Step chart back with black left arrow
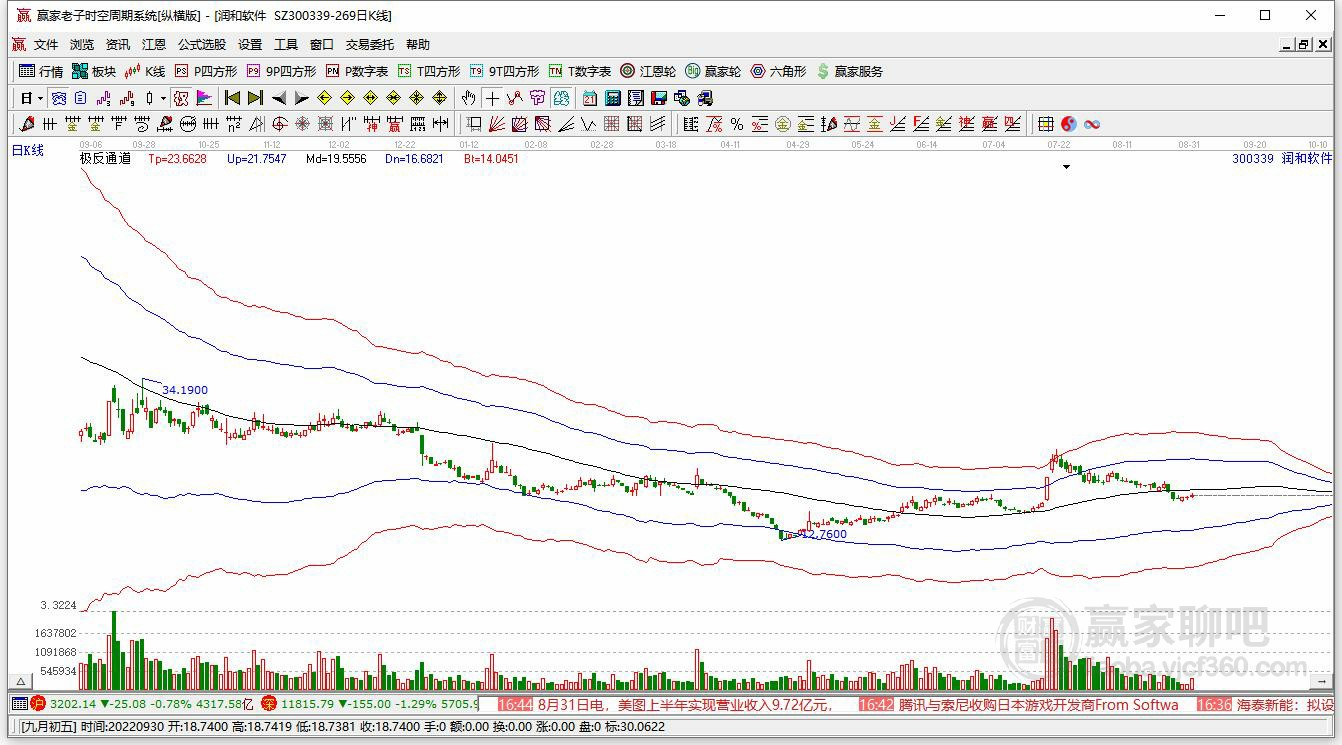This screenshot has width=1342, height=745. tap(279, 98)
